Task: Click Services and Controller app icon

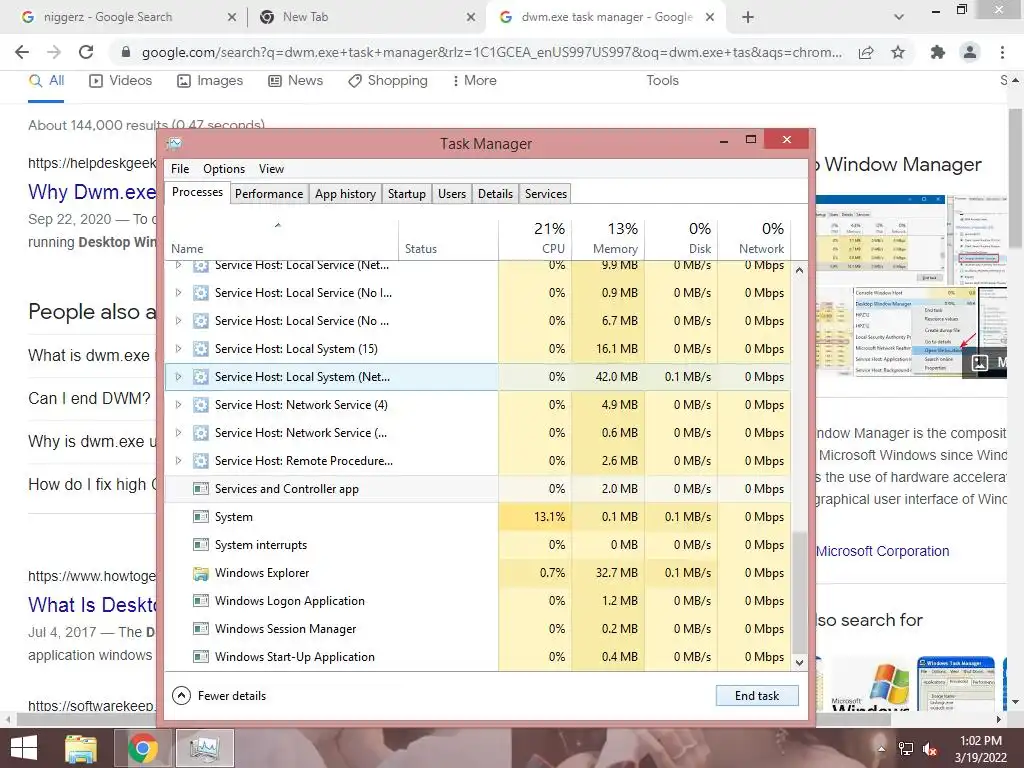Action: (x=200, y=488)
